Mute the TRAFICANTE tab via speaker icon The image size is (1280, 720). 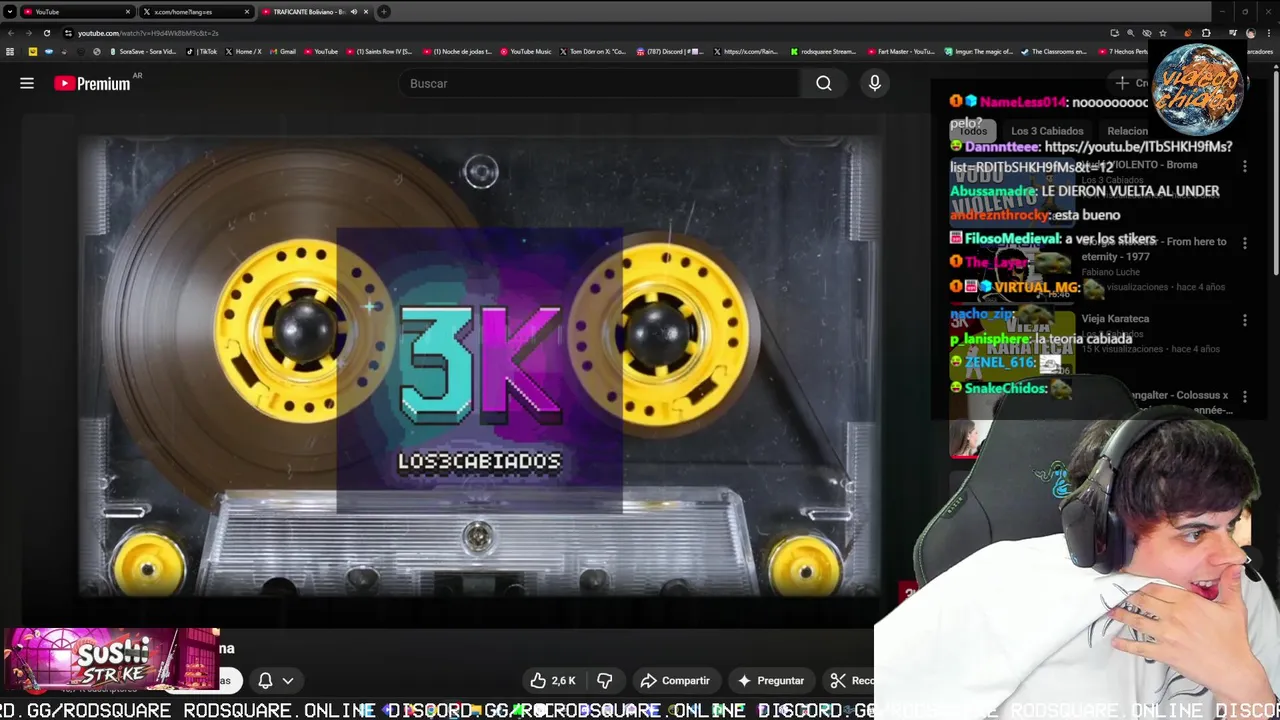coord(353,12)
